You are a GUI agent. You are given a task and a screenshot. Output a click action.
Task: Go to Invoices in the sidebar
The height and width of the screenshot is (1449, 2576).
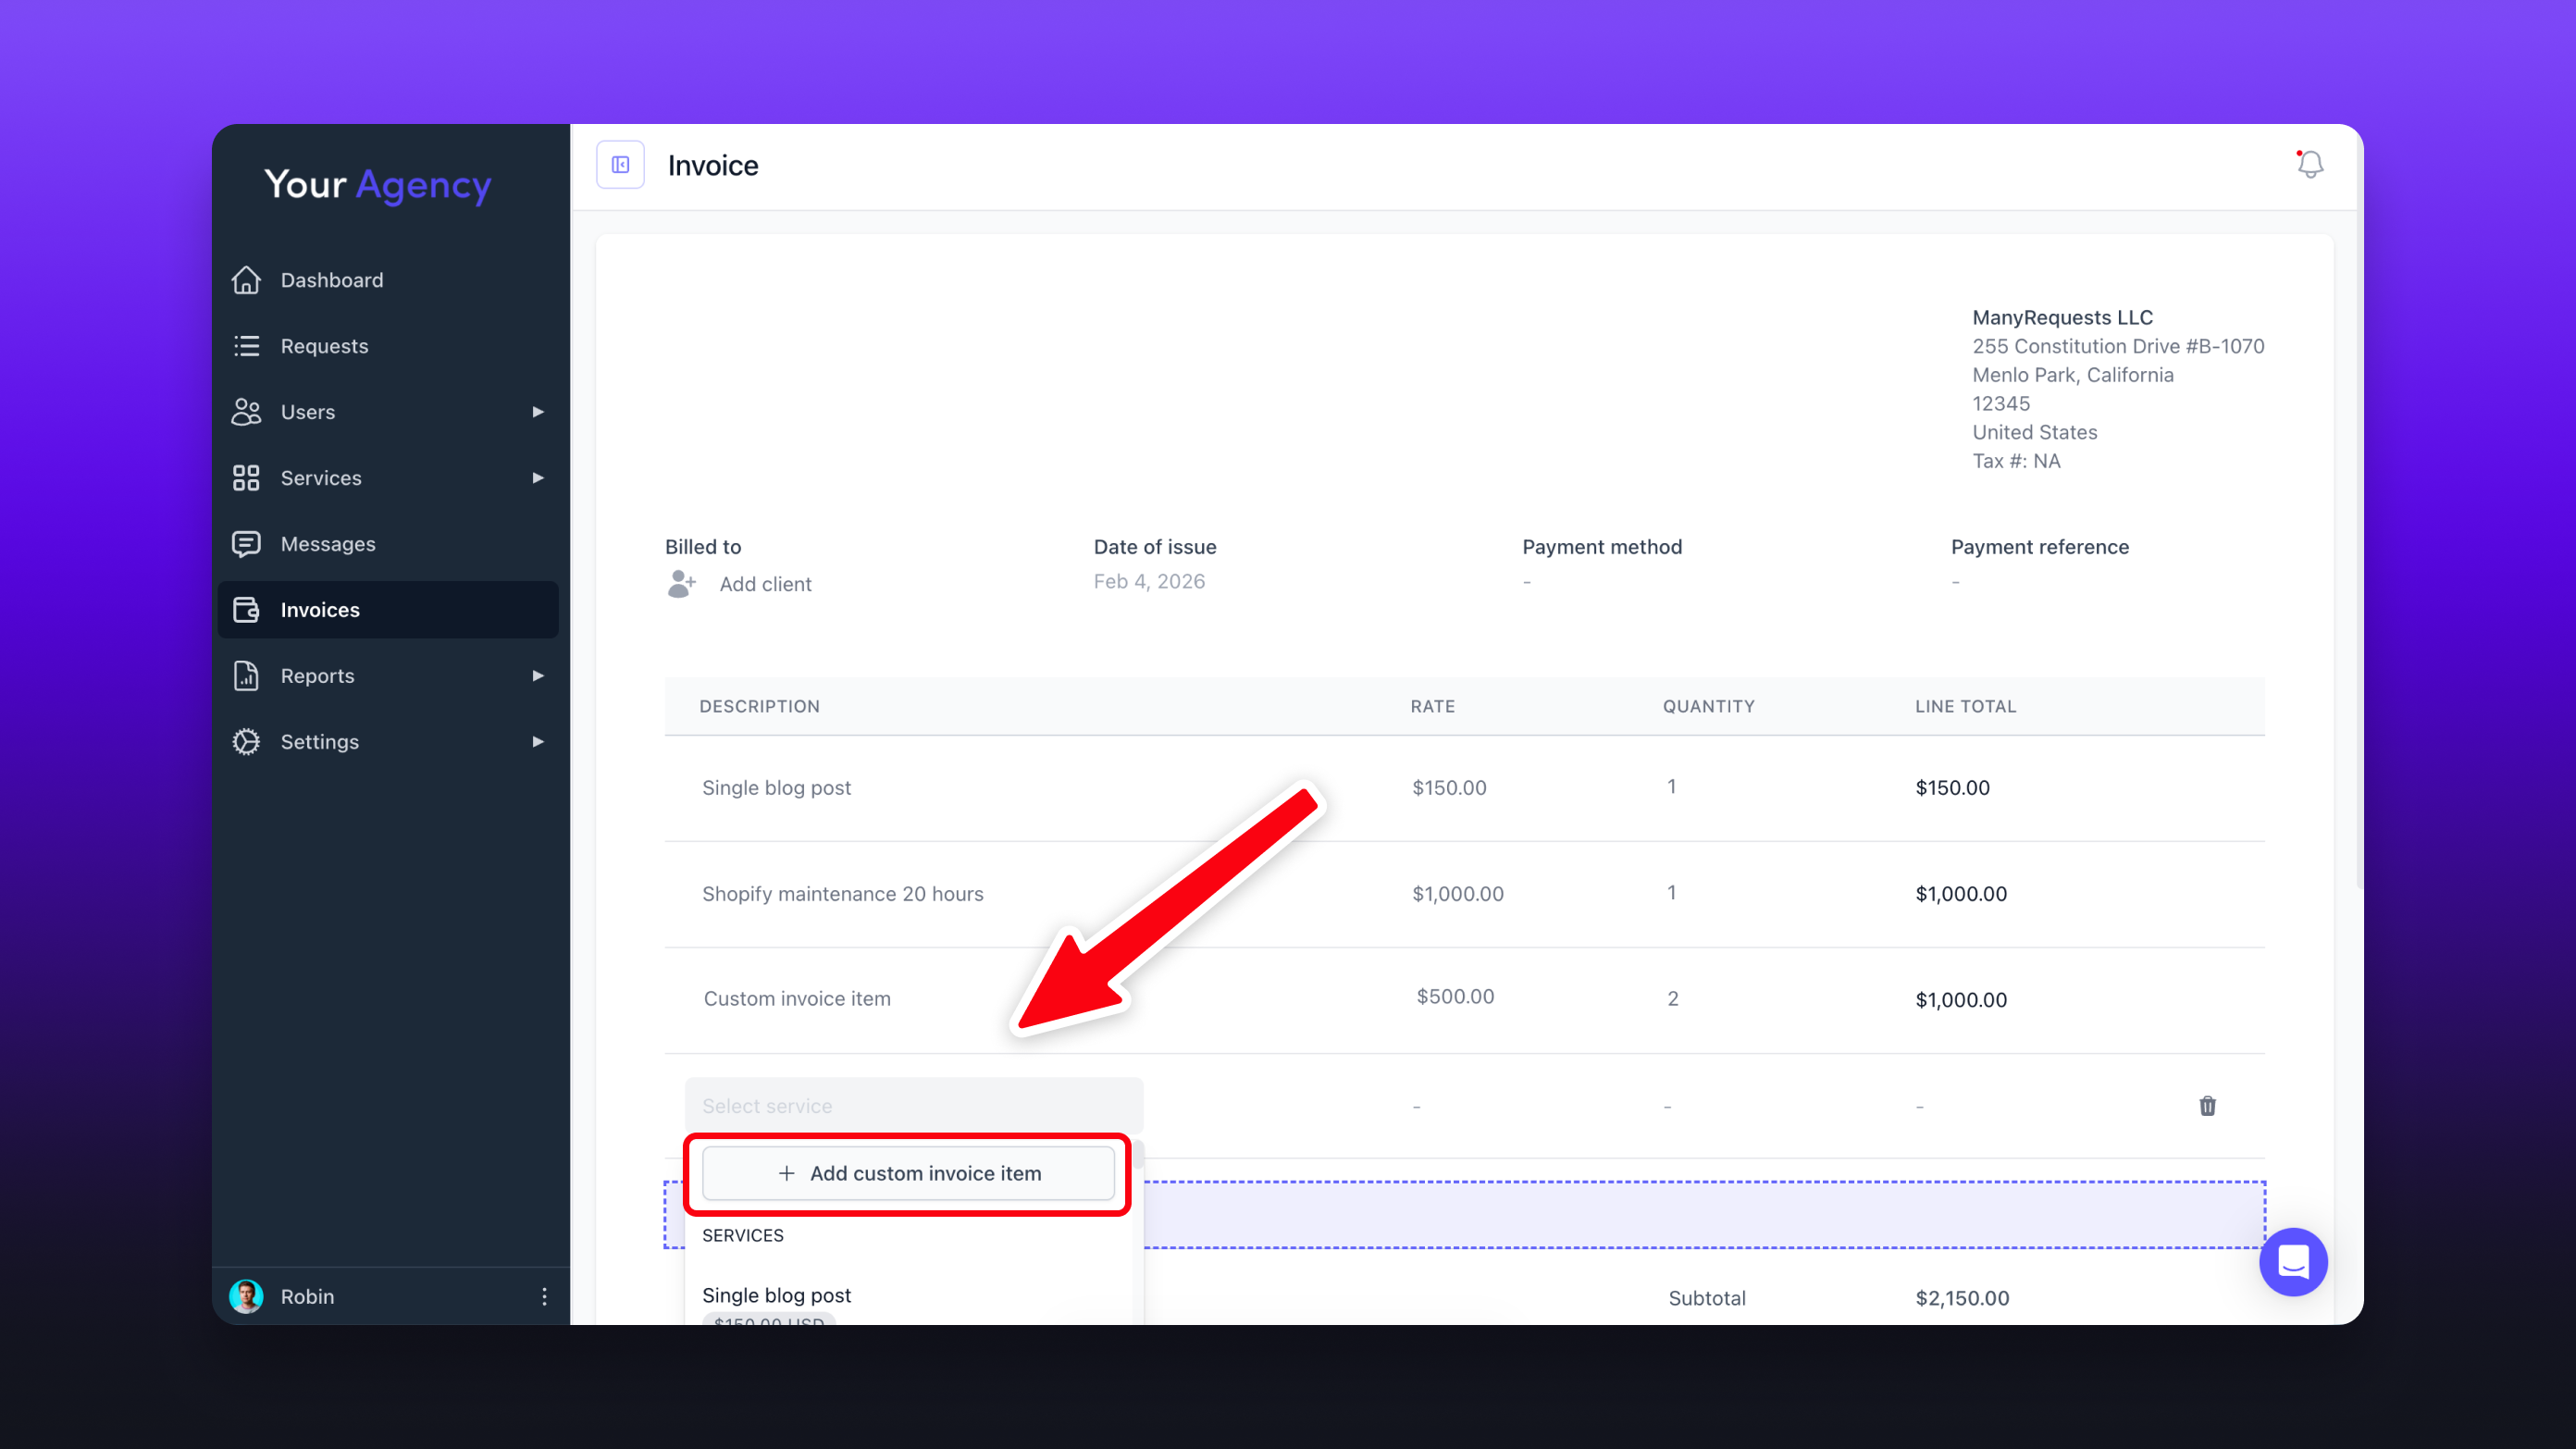(320, 610)
